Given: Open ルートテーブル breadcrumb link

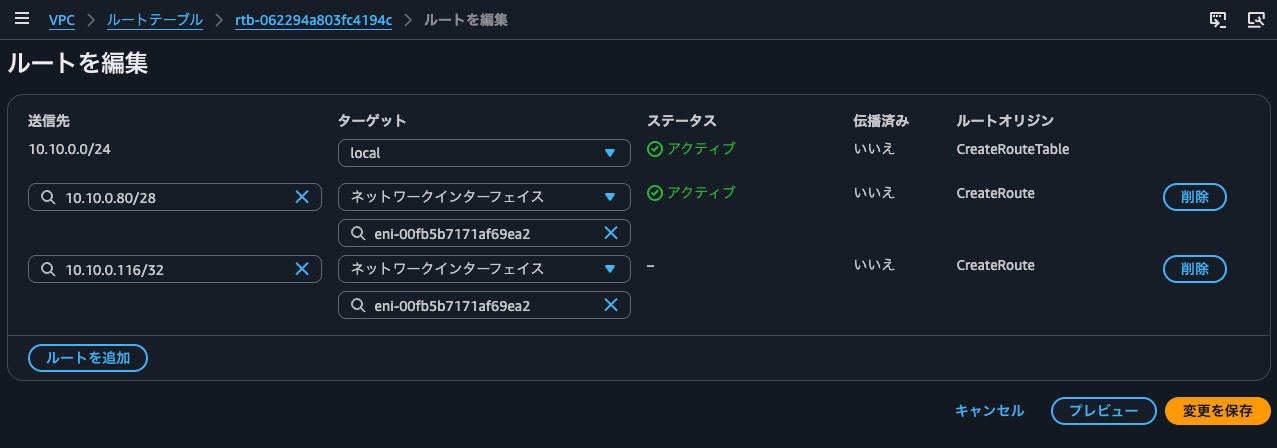Looking at the screenshot, I should [x=155, y=20].
